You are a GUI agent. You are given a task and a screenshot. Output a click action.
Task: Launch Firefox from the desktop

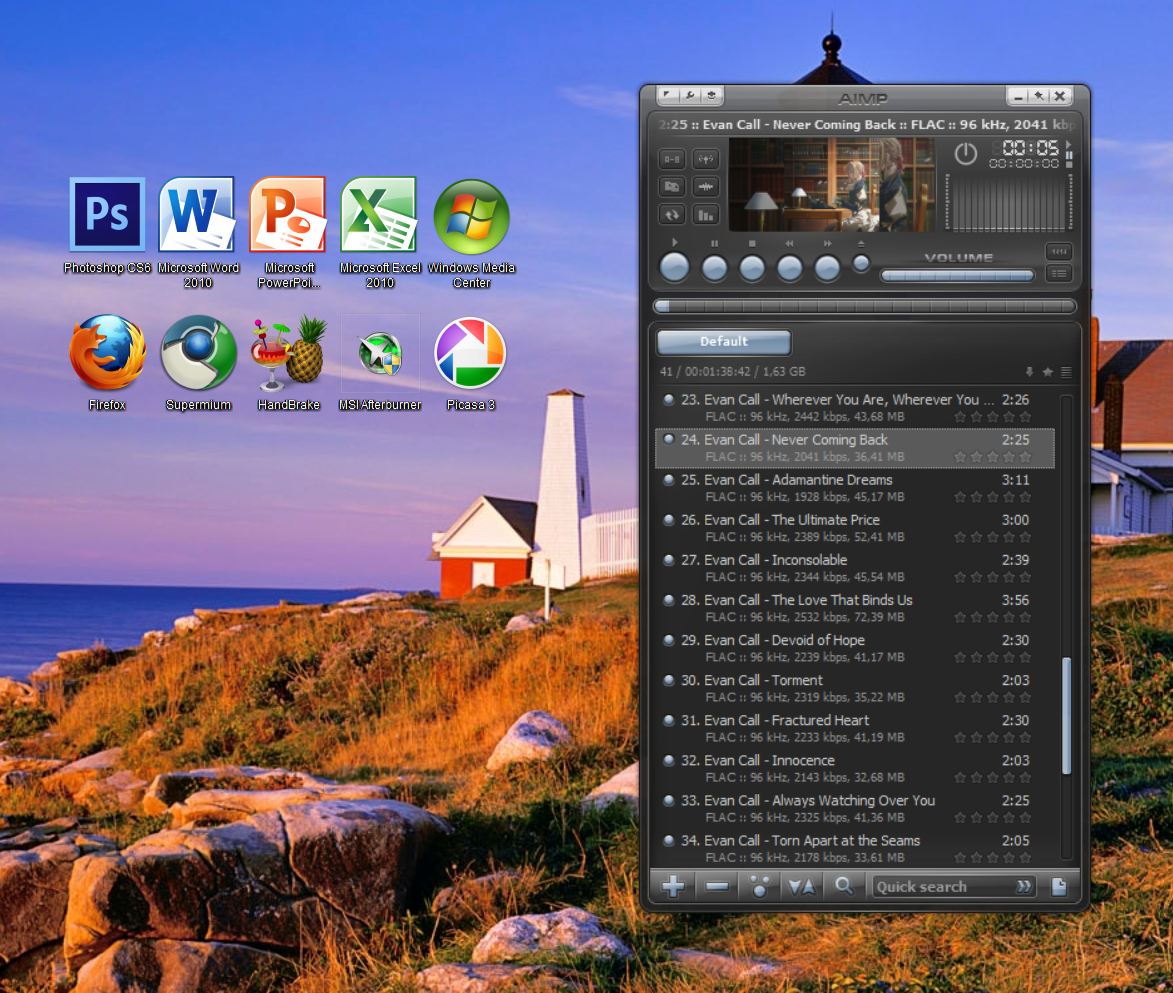point(108,363)
